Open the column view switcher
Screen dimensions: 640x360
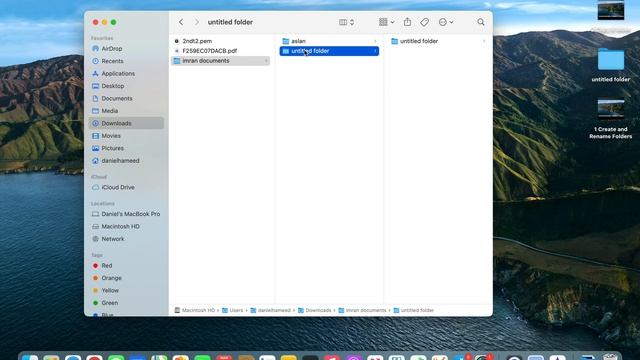(347, 22)
